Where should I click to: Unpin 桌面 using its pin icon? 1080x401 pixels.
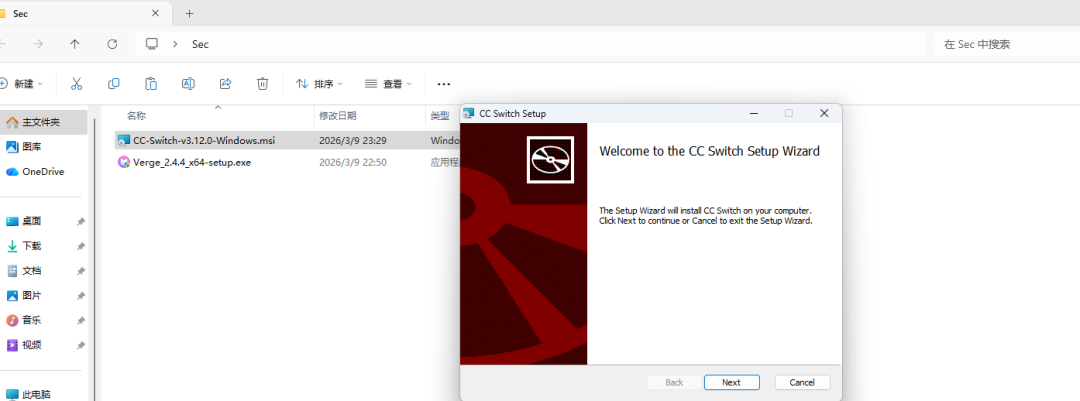[x=81, y=221]
